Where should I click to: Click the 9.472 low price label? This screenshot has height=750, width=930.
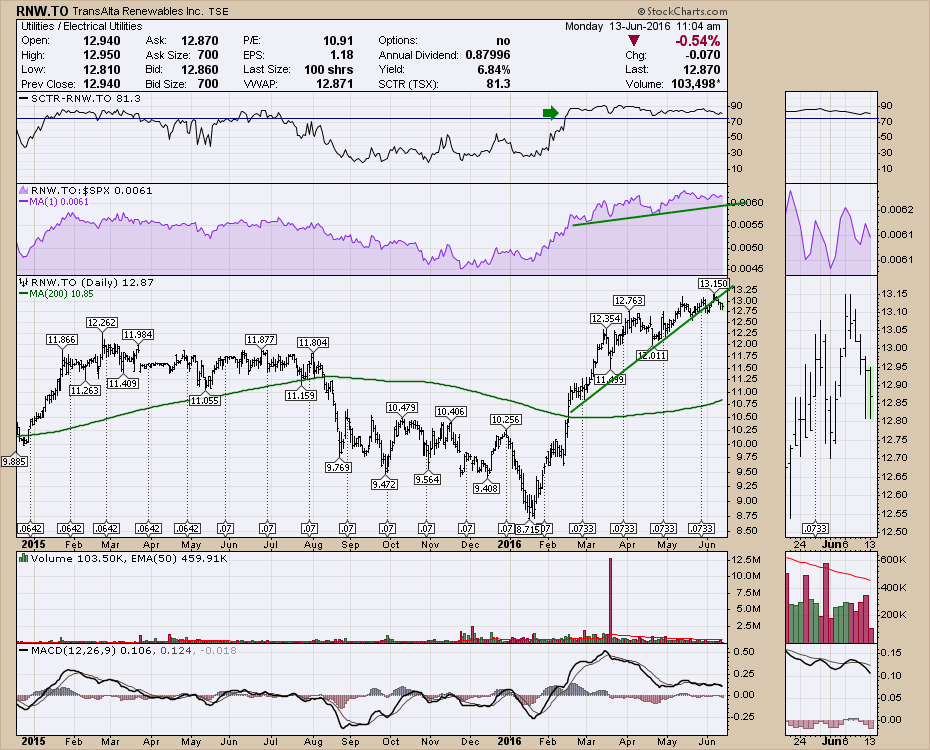coord(384,484)
